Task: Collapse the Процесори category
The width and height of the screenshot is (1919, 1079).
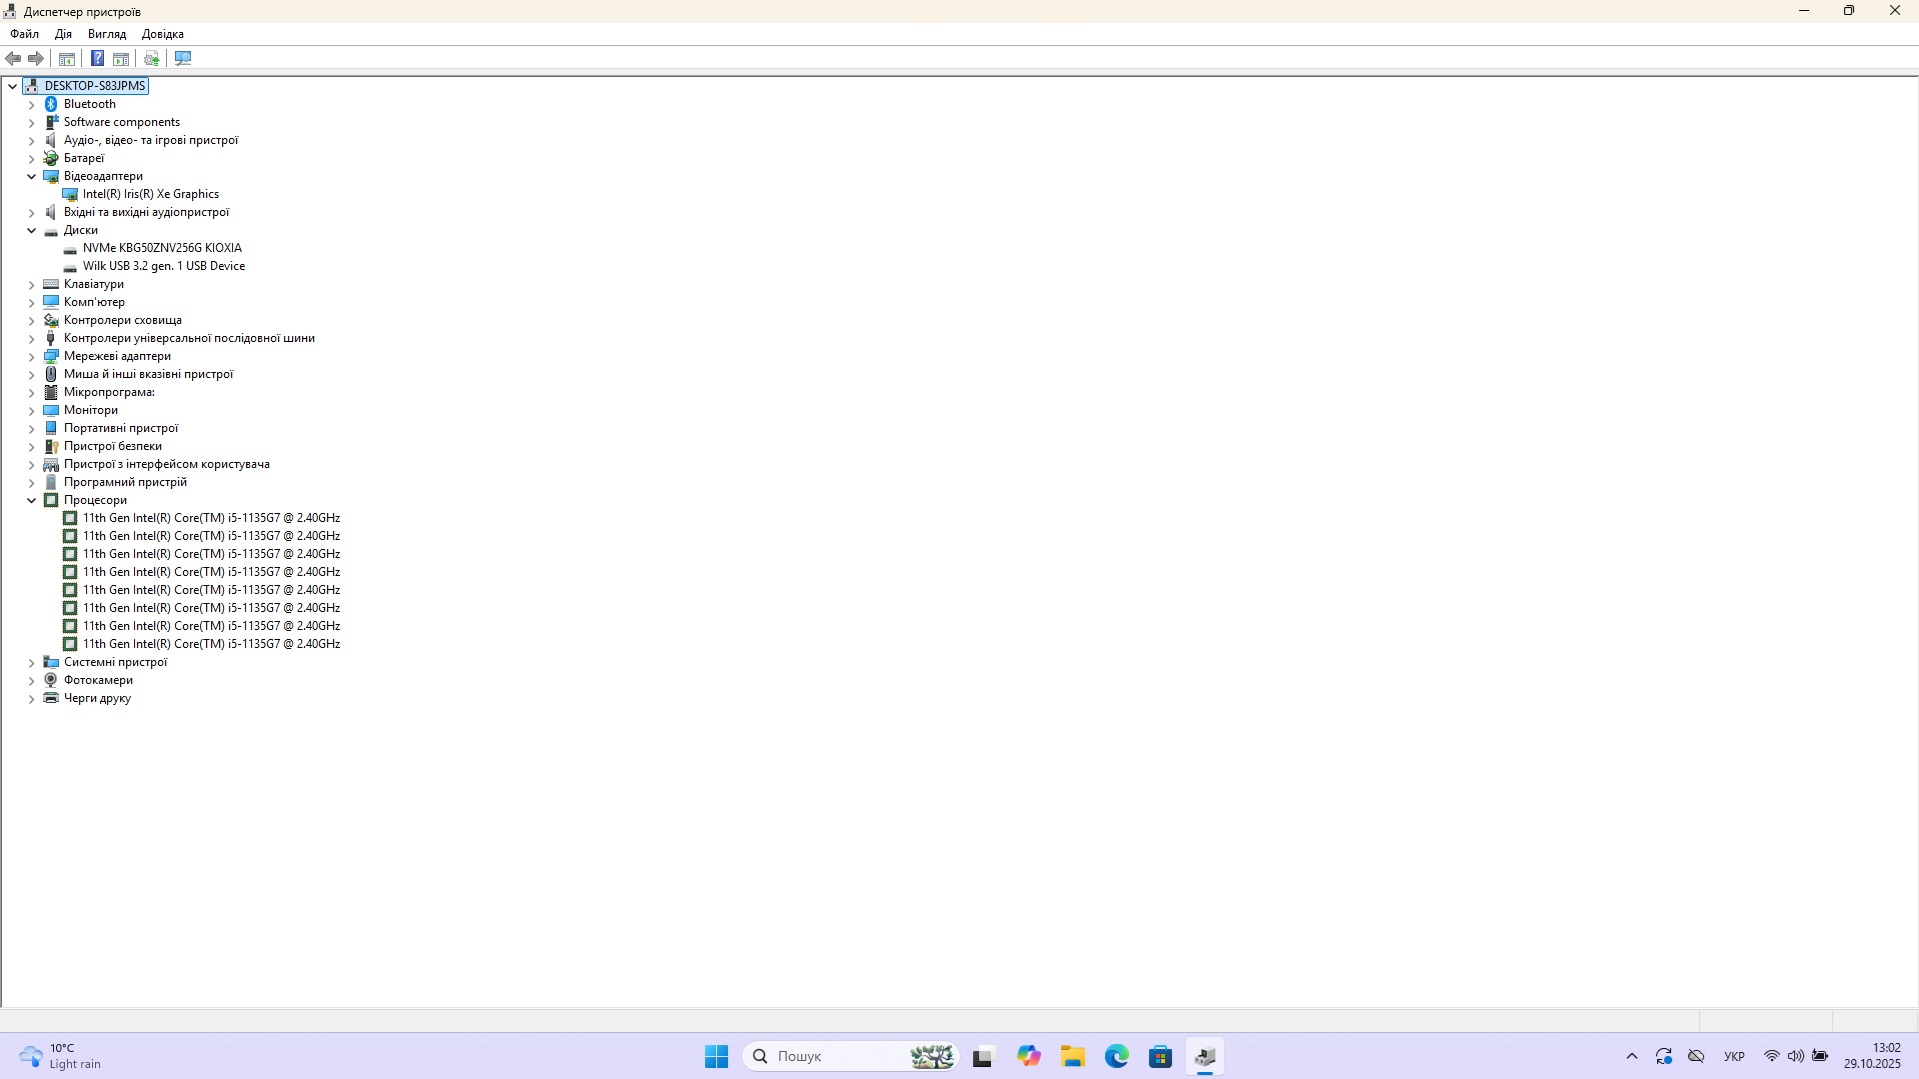Action: pos(31,500)
